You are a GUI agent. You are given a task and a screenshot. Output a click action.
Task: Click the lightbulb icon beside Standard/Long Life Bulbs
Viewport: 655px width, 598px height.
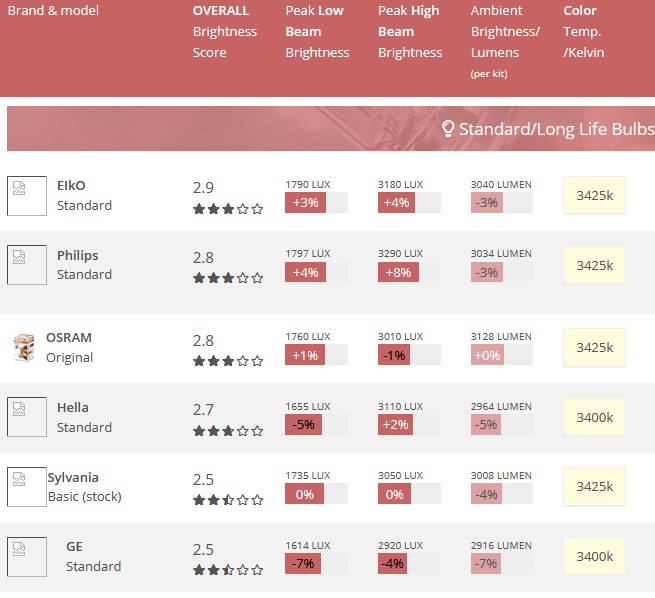pos(448,129)
